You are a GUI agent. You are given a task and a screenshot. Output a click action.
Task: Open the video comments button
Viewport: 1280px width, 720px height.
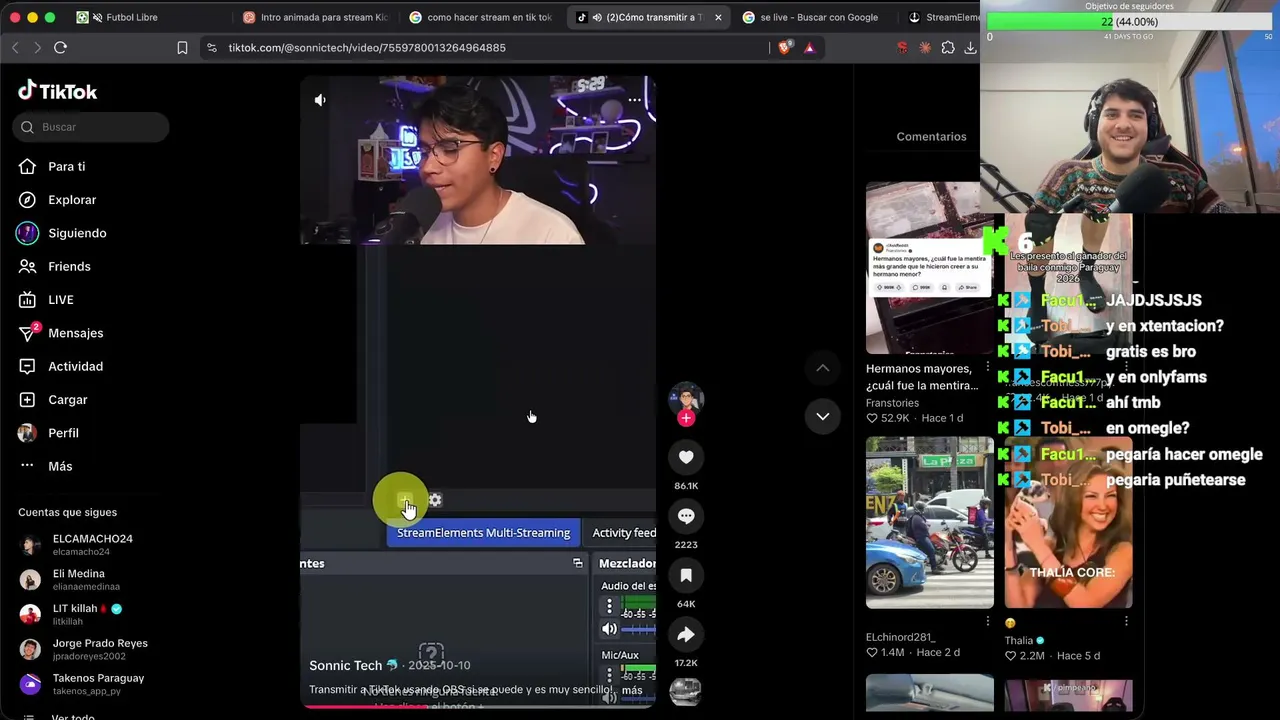(686, 516)
